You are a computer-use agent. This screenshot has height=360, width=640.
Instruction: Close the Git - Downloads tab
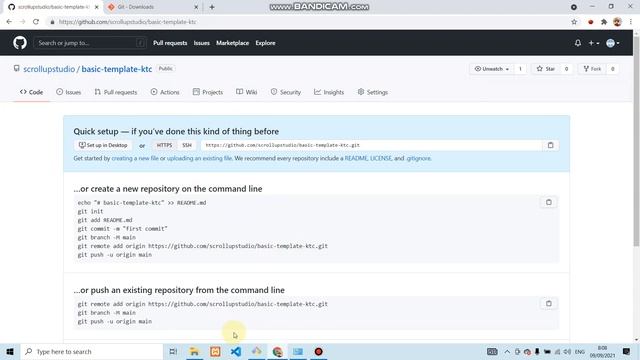(x=196, y=7)
